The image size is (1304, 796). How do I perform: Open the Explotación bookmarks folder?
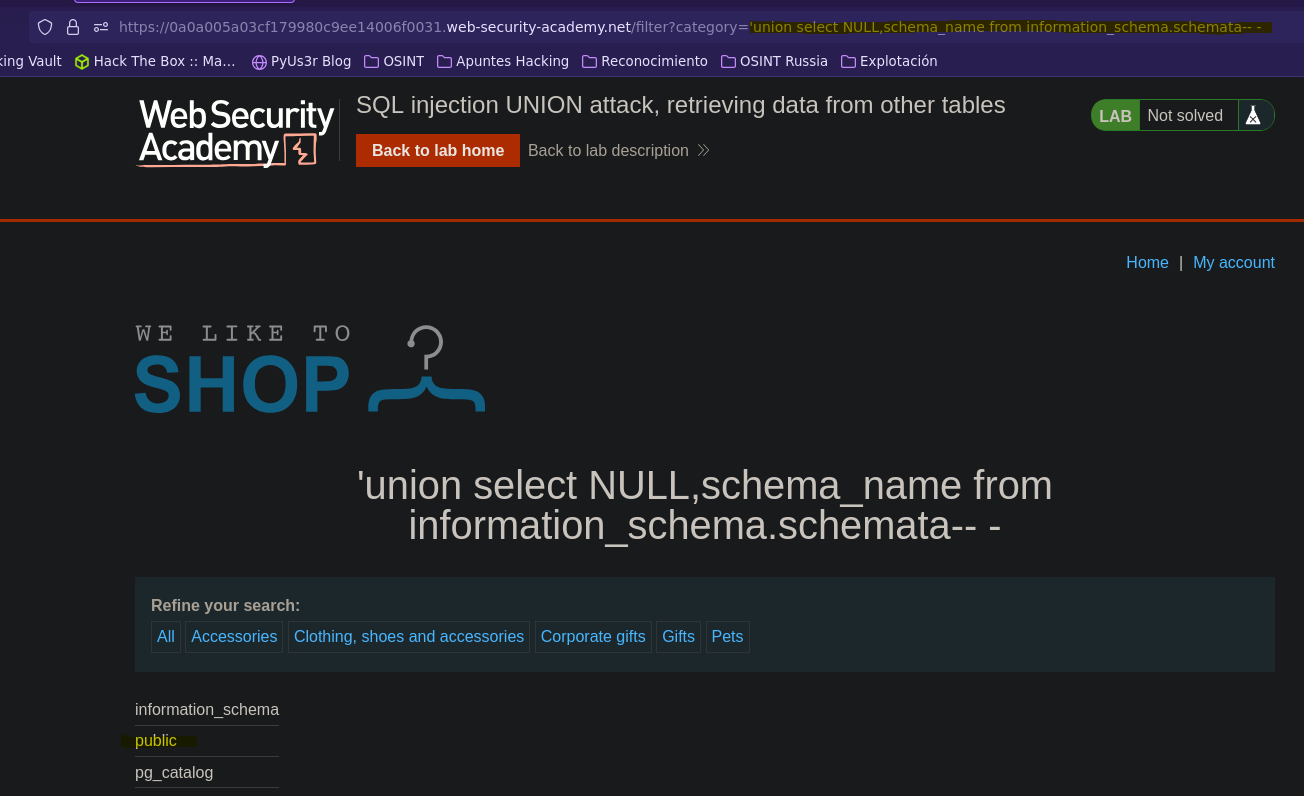[889, 61]
